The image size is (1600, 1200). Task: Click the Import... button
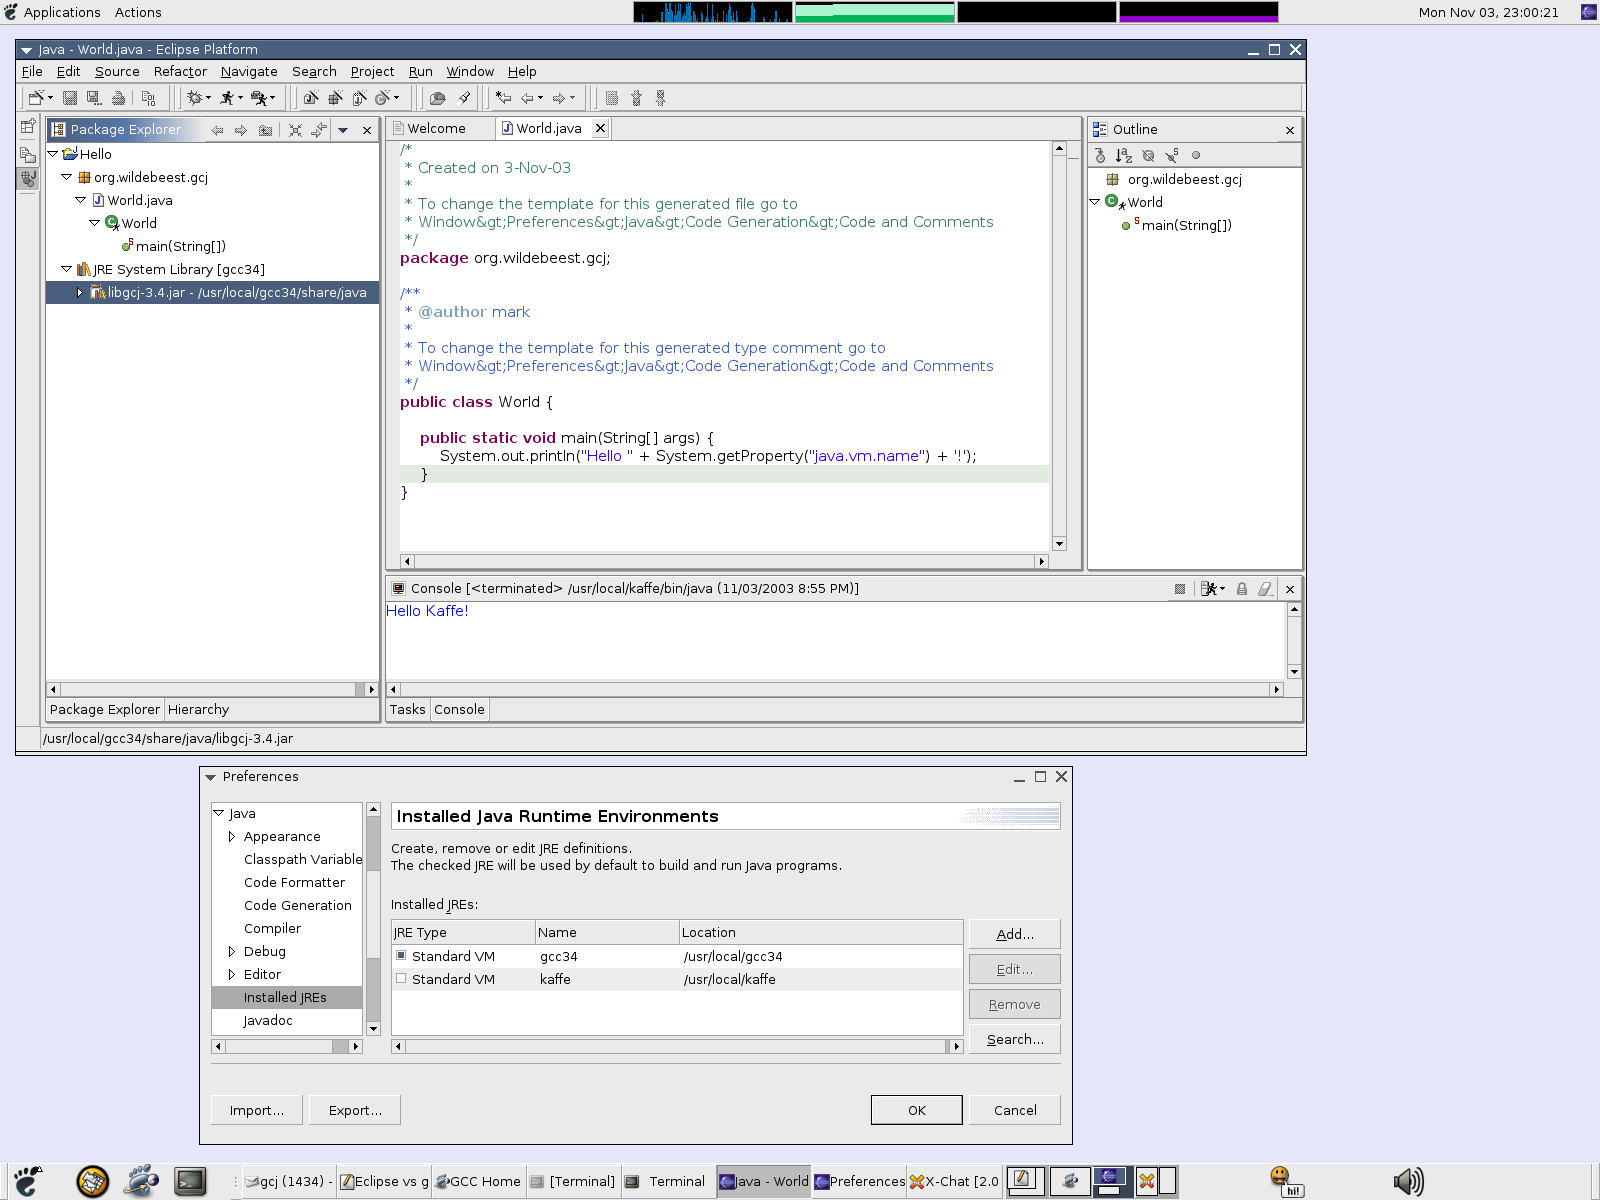(x=257, y=1110)
